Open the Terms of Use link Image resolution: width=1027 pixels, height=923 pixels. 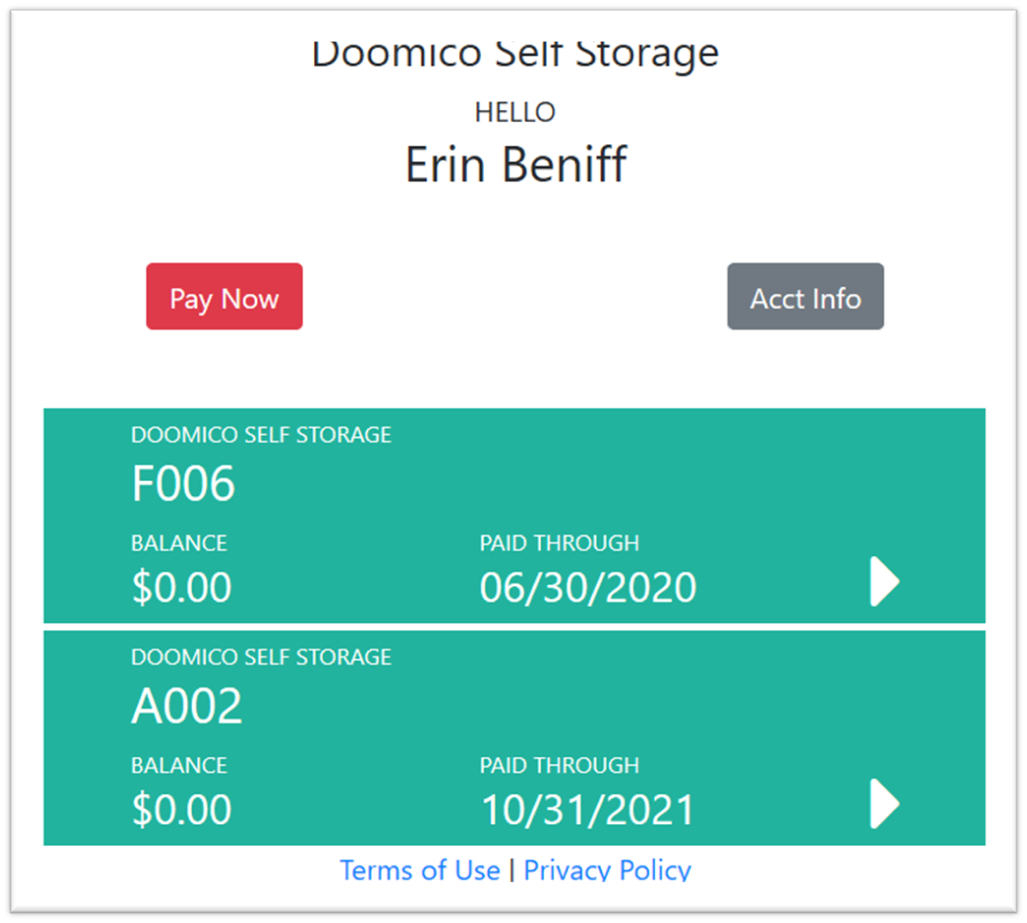[x=419, y=870]
